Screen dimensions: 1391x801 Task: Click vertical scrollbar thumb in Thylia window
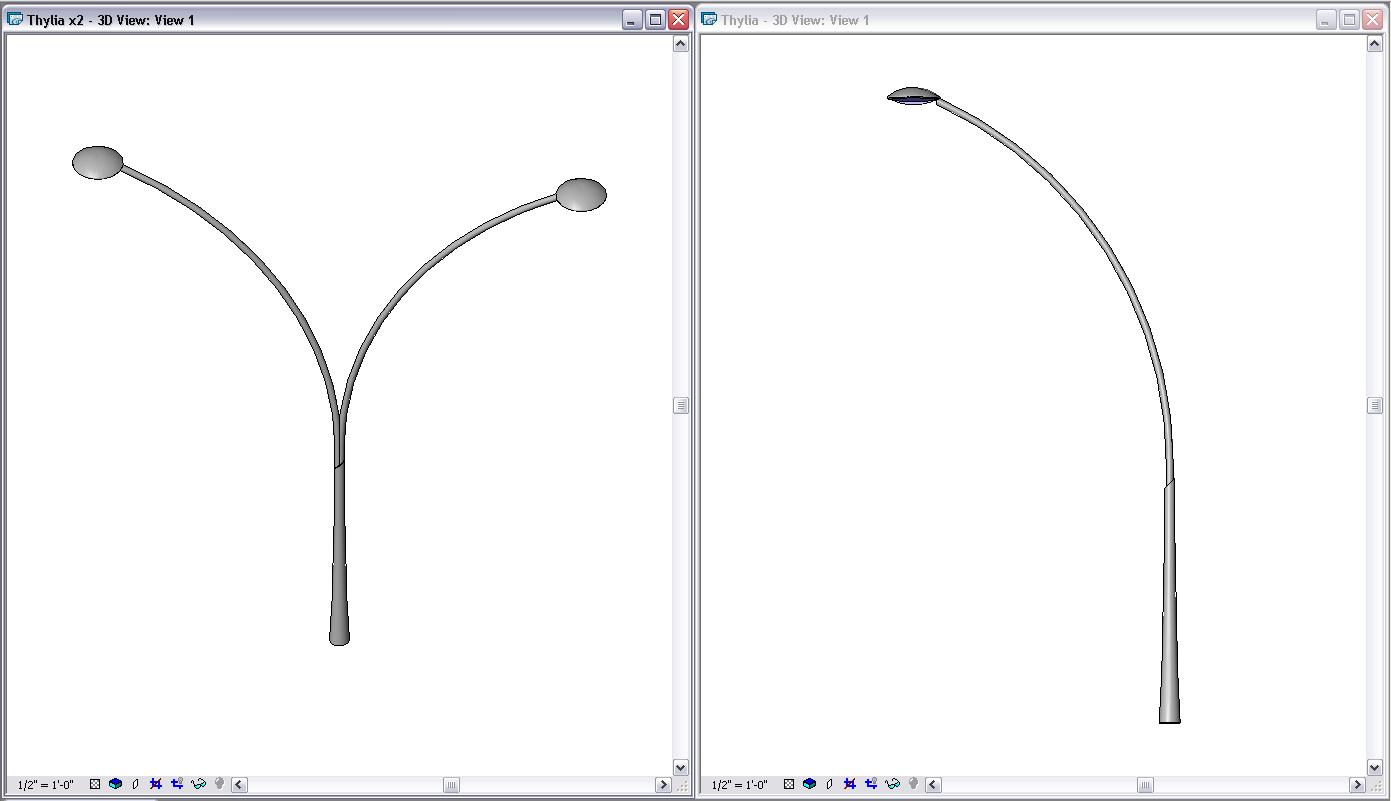pos(1375,405)
